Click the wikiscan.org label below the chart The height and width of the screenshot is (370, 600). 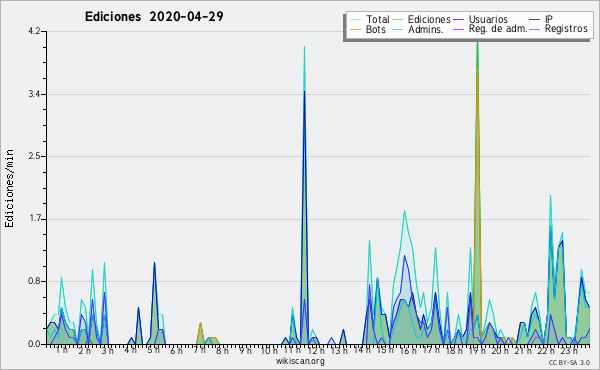(x=300, y=361)
